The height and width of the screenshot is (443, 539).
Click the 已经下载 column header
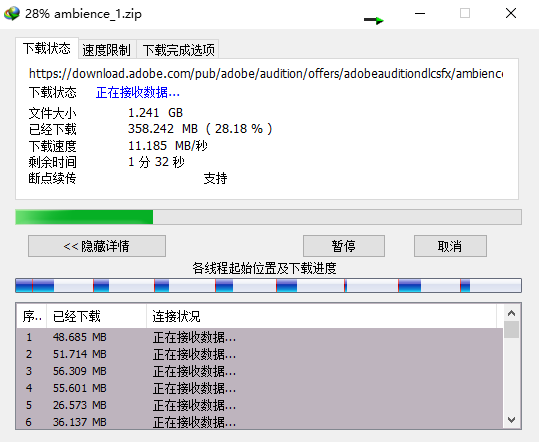(97, 316)
